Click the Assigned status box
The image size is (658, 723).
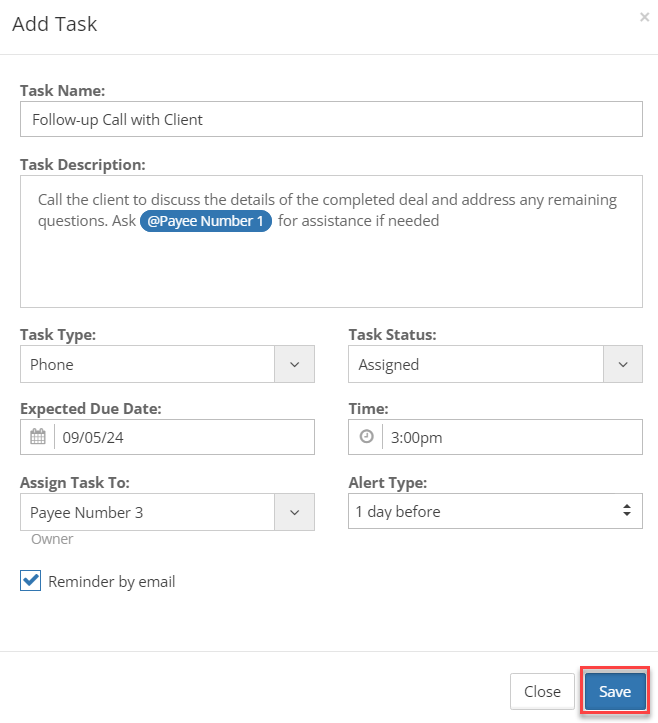pos(476,364)
